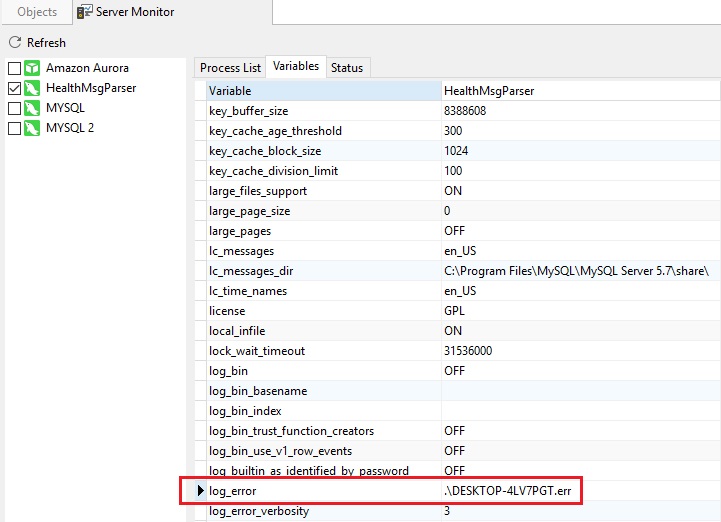Viewport: 721px width, 522px height.
Task: Check the MYSQL server checkbox
Action: pos(14,108)
